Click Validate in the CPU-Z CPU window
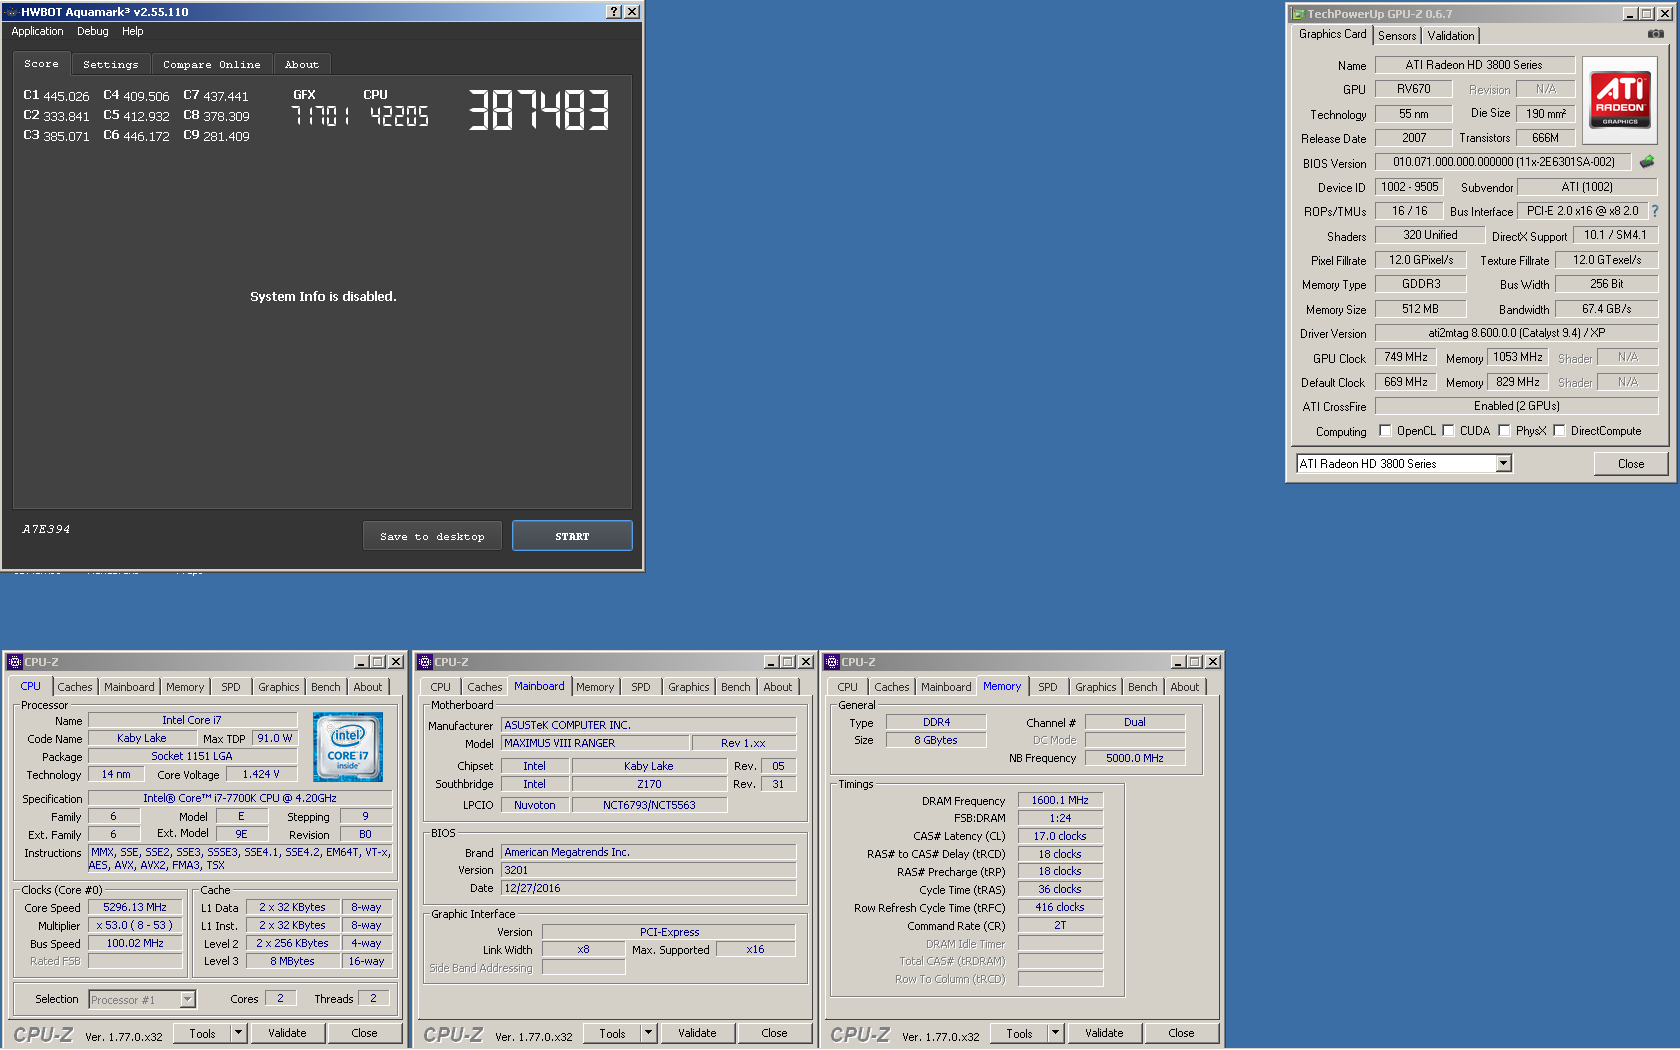 pos(287,1033)
